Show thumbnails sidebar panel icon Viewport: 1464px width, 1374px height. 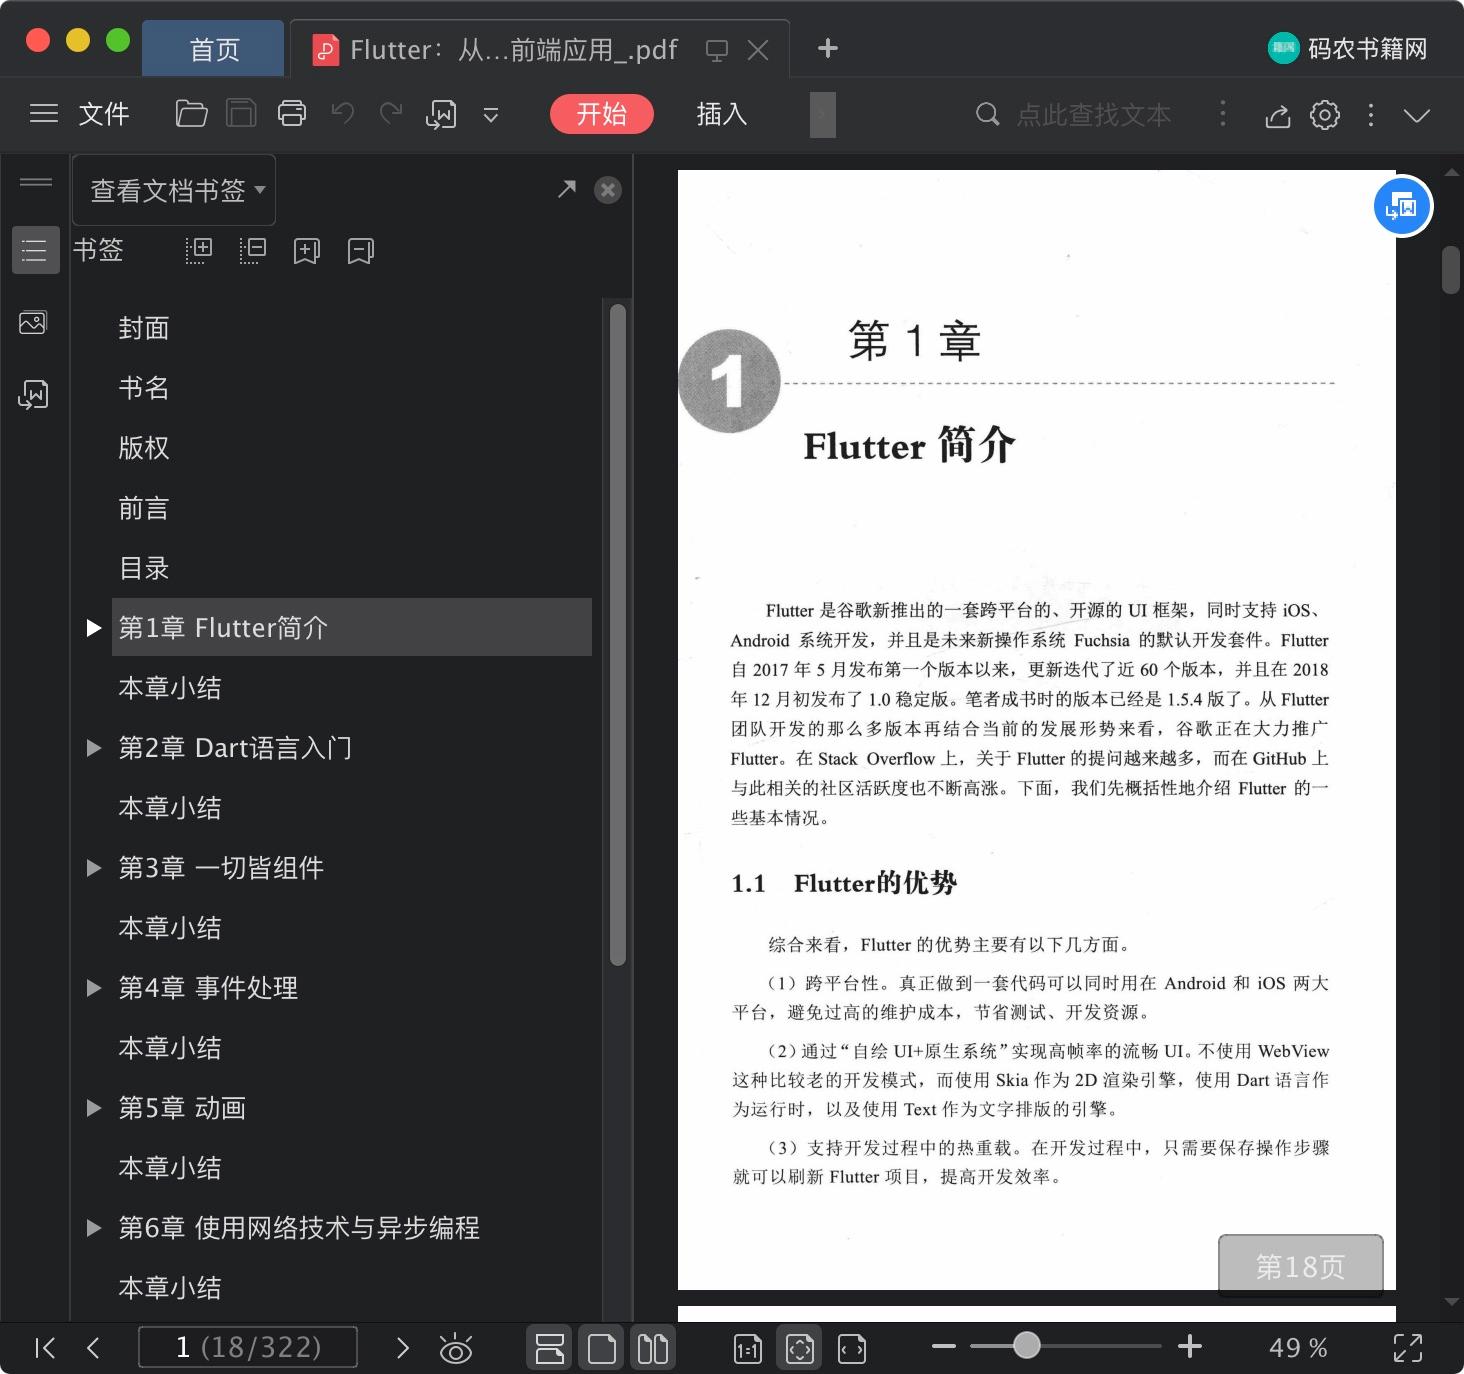(33, 323)
